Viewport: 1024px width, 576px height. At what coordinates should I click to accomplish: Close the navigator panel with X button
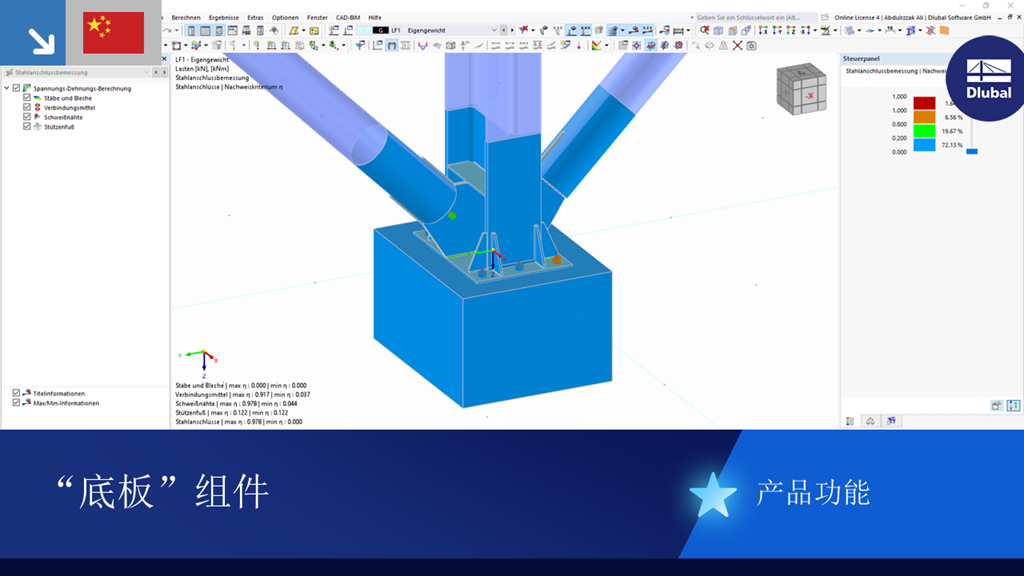click(165, 59)
